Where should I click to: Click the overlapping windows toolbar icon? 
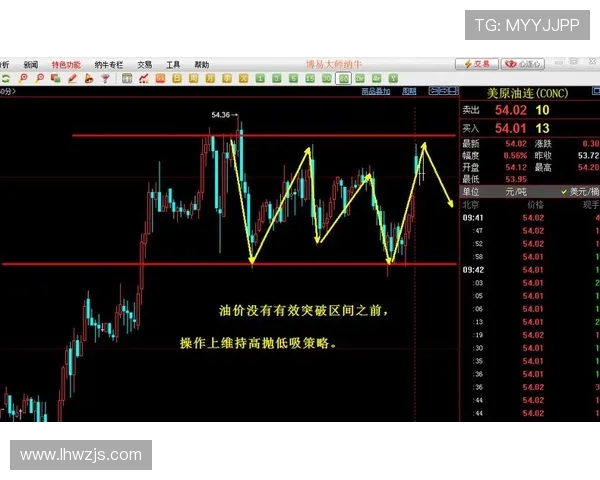point(56,78)
